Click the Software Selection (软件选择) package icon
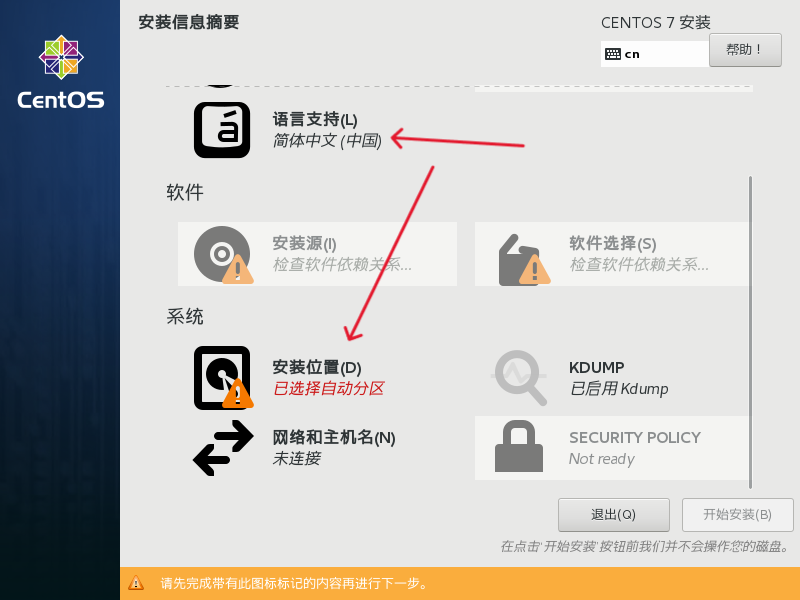Image resolution: width=800 pixels, height=600 pixels. click(x=523, y=259)
